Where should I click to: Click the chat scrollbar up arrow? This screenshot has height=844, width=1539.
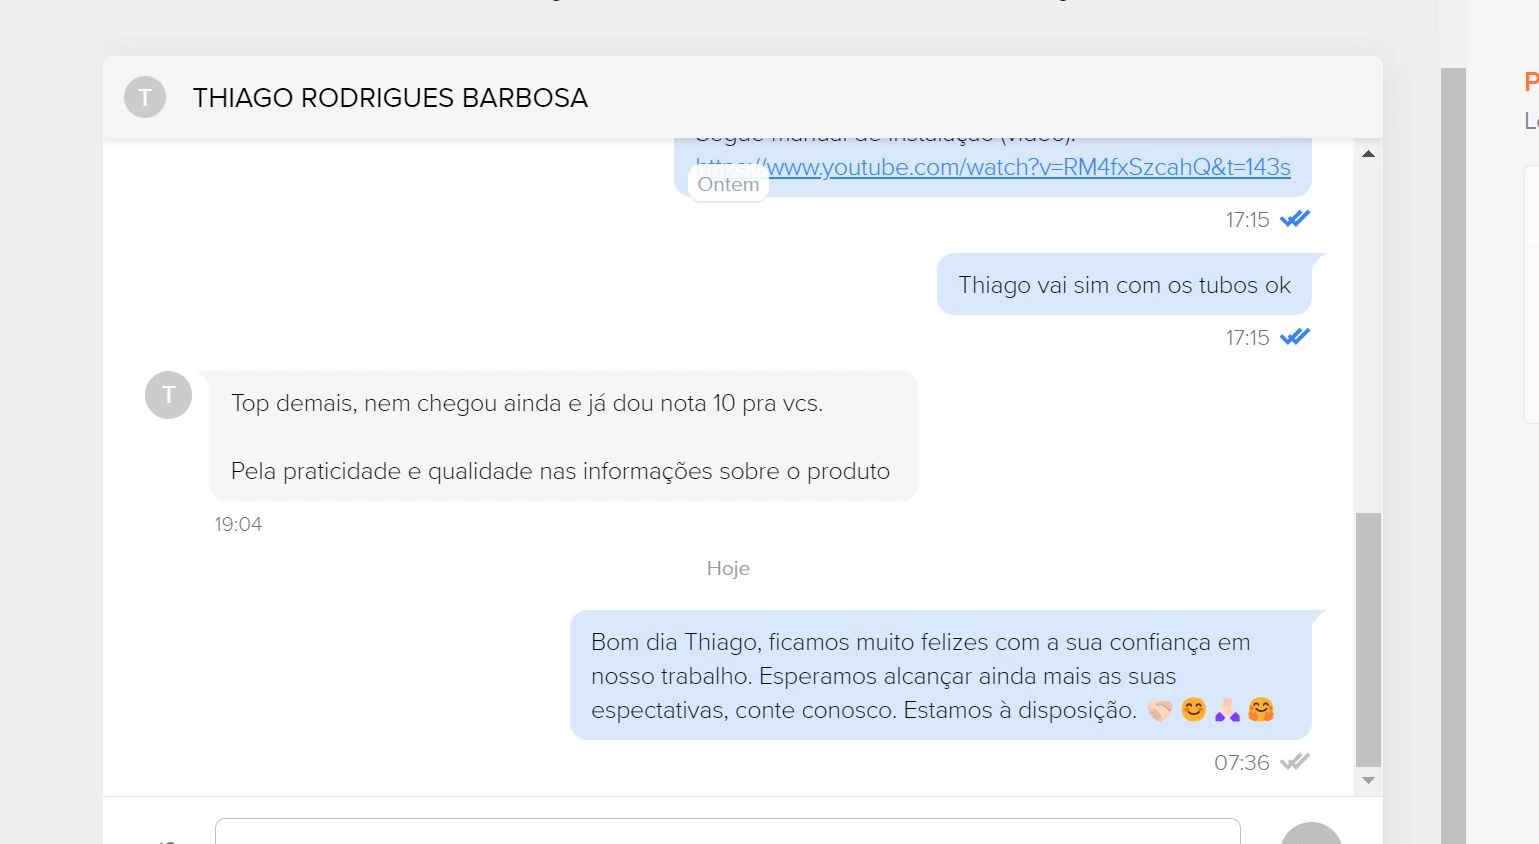(1368, 153)
